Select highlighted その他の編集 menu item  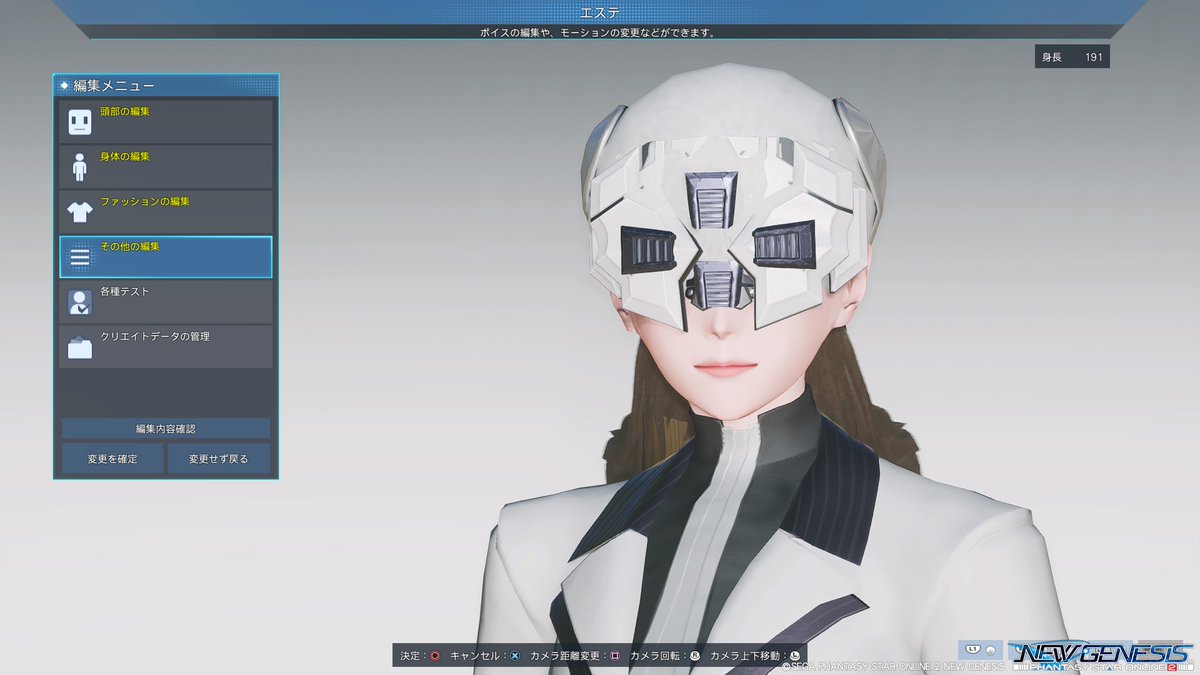point(166,257)
